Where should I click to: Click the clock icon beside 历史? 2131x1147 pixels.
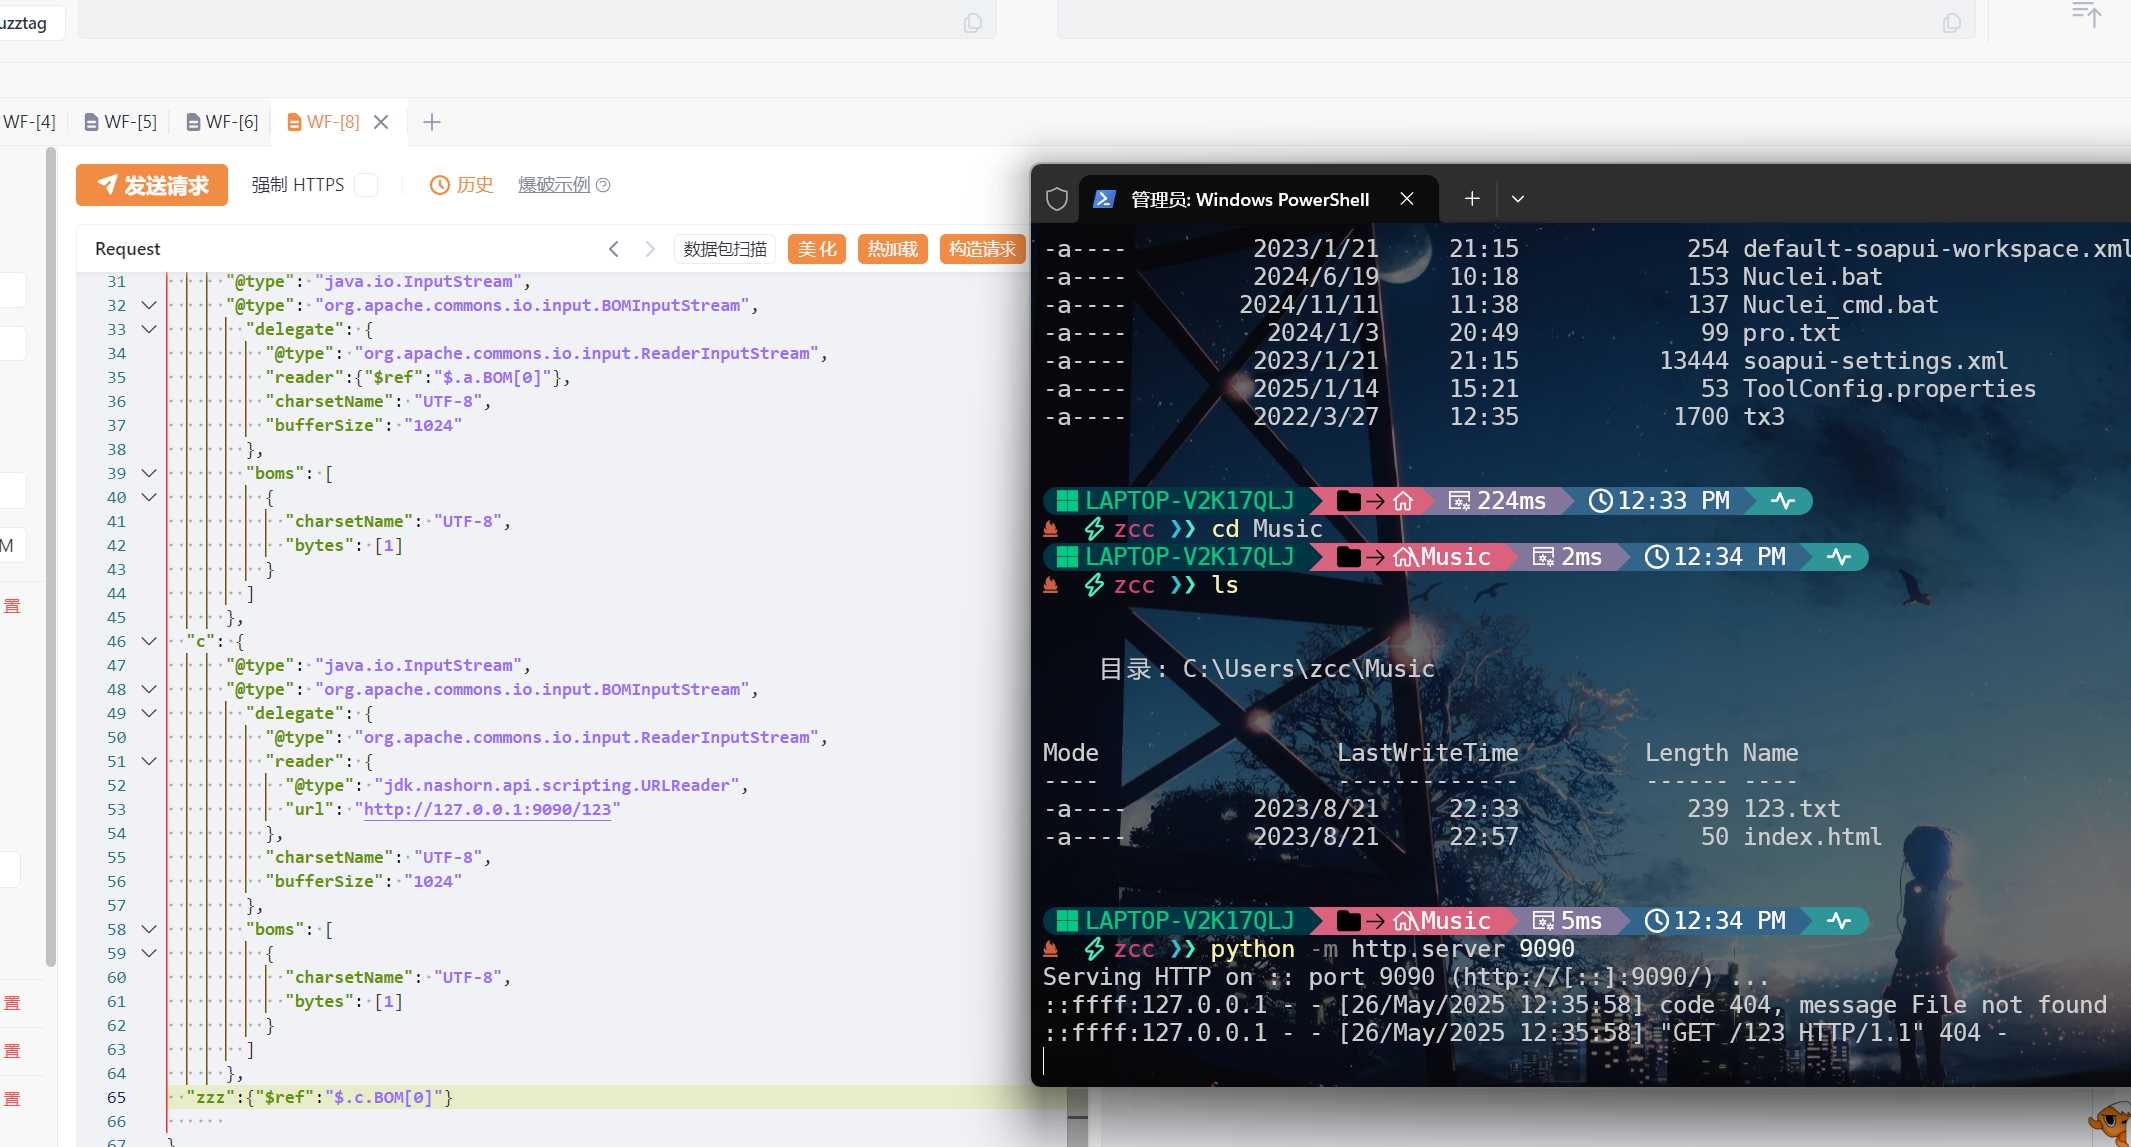[x=439, y=185]
